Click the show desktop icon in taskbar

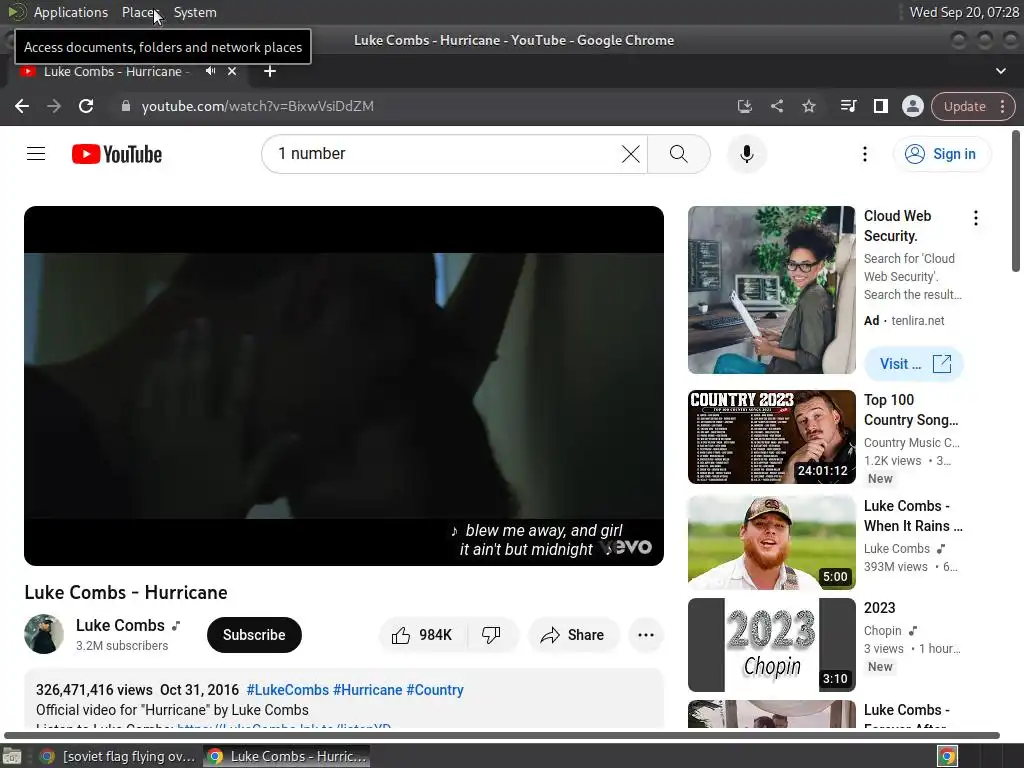coord(12,756)
